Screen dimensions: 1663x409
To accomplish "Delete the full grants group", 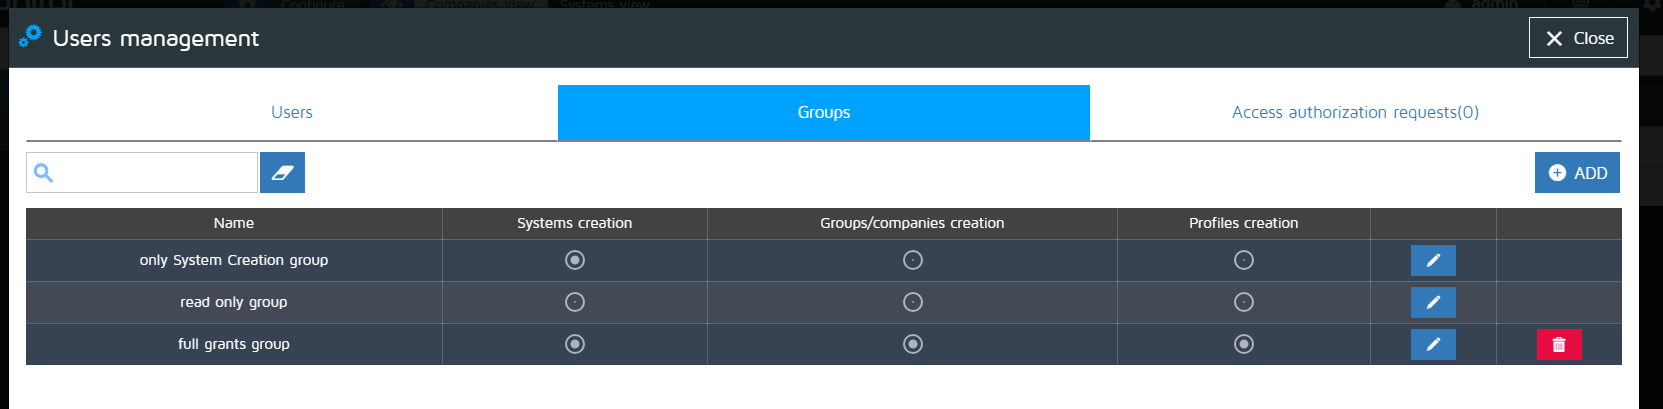I will 1559,344.
